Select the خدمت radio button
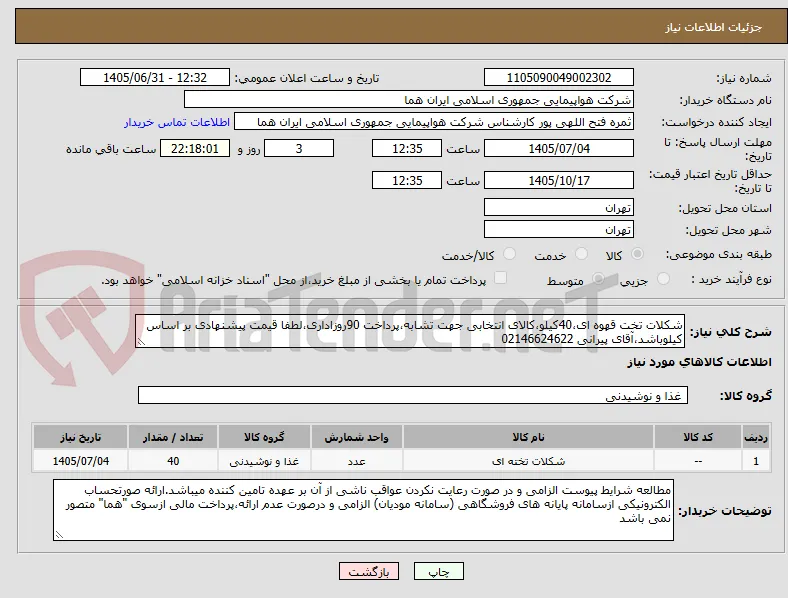788x598 pixels. (x=581, y=254)
